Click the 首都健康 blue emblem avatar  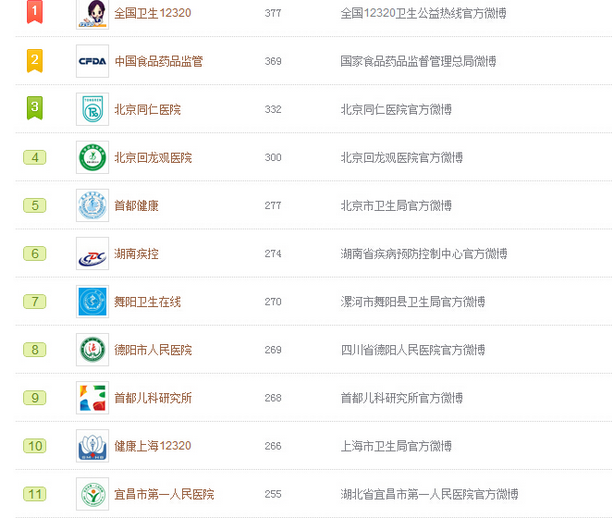point(93,205)
